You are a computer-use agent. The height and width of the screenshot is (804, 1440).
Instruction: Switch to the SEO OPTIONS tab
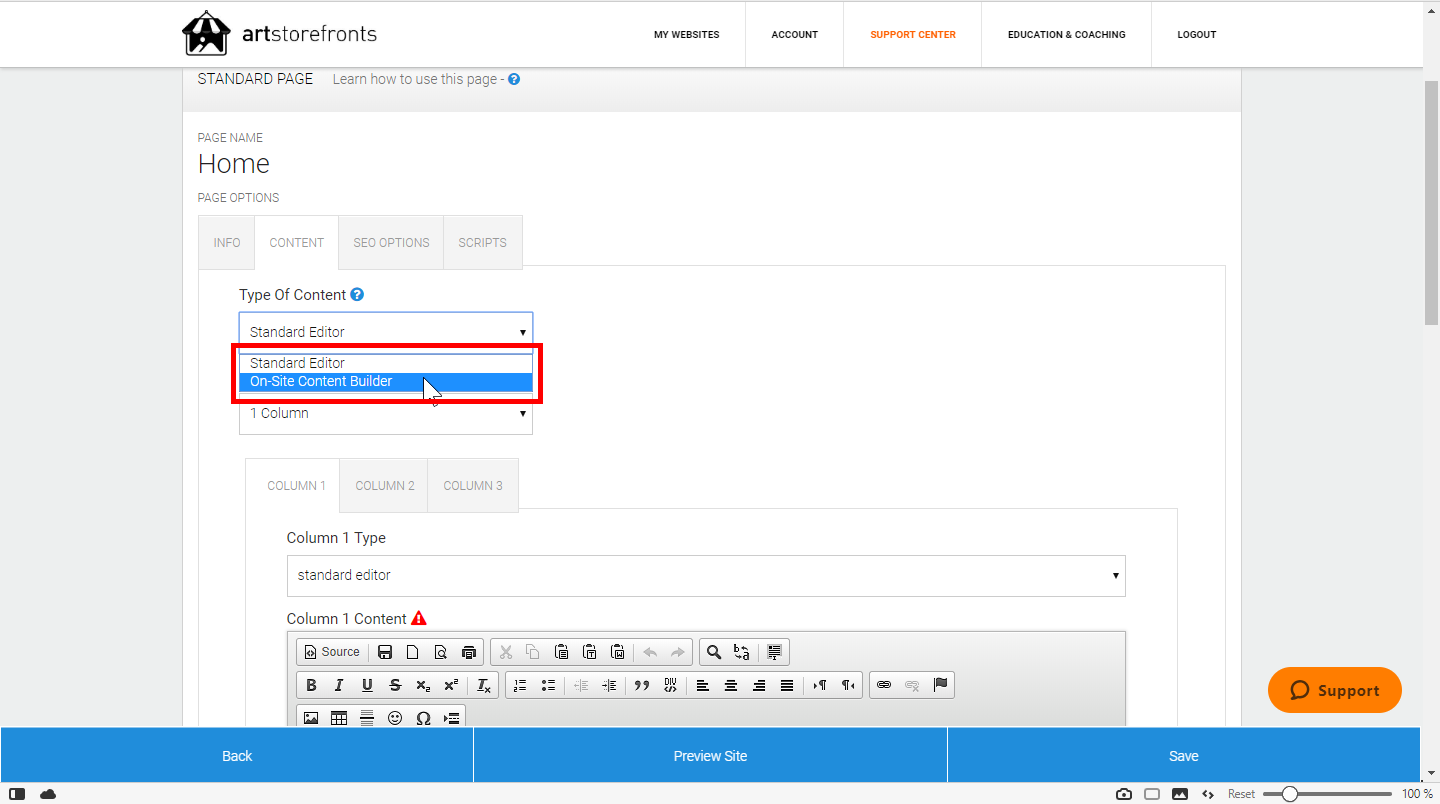coord(391,243)
